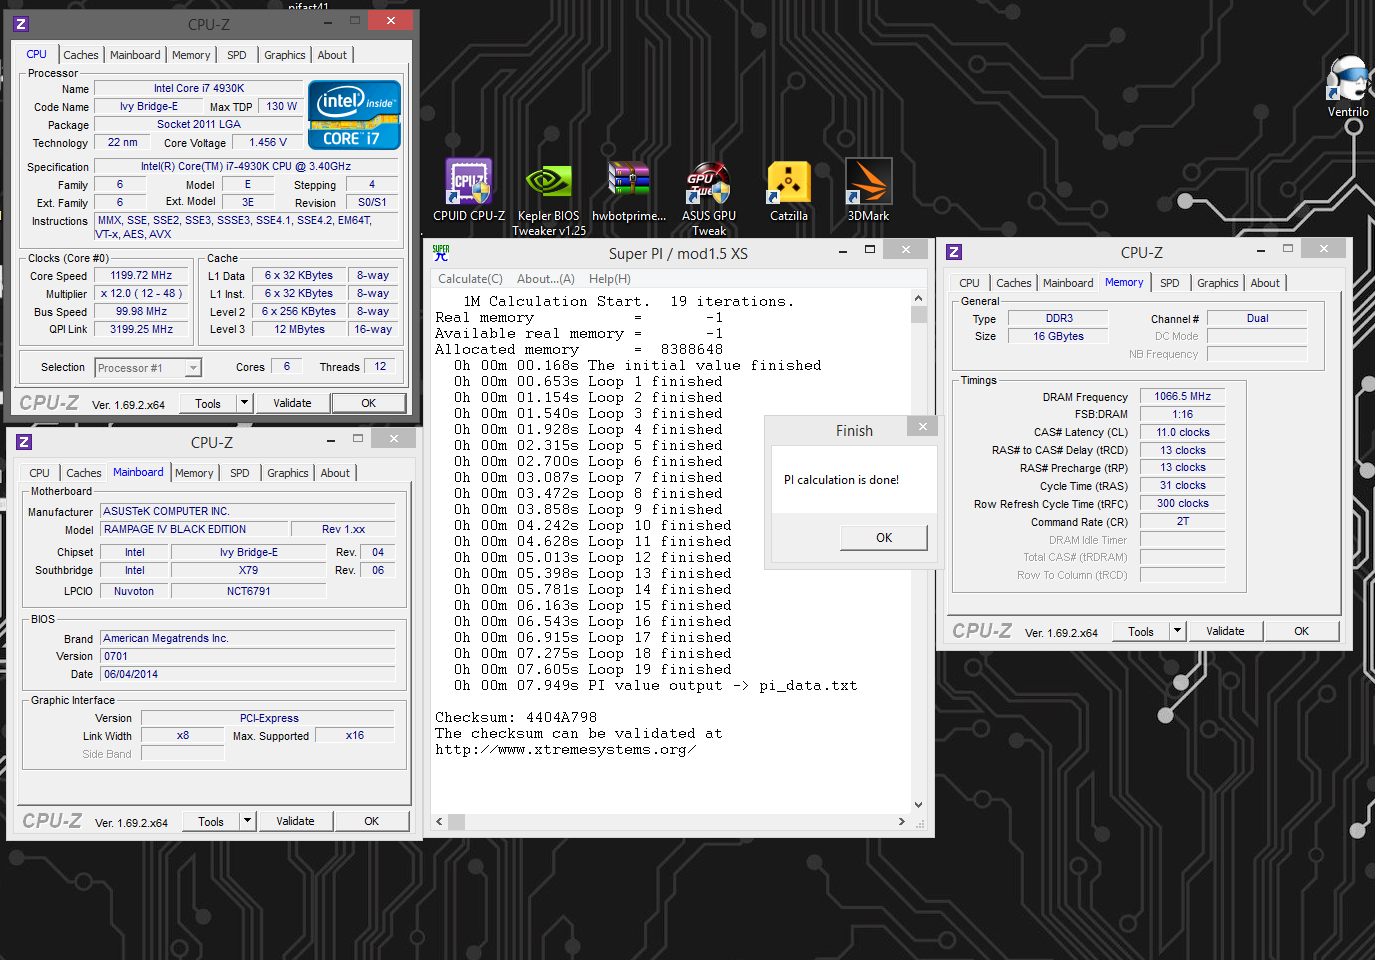The image size is (1375, 960).
Task: Switch to SPD tab in Mainboard CPU-Z window
Action: point(240,473)
